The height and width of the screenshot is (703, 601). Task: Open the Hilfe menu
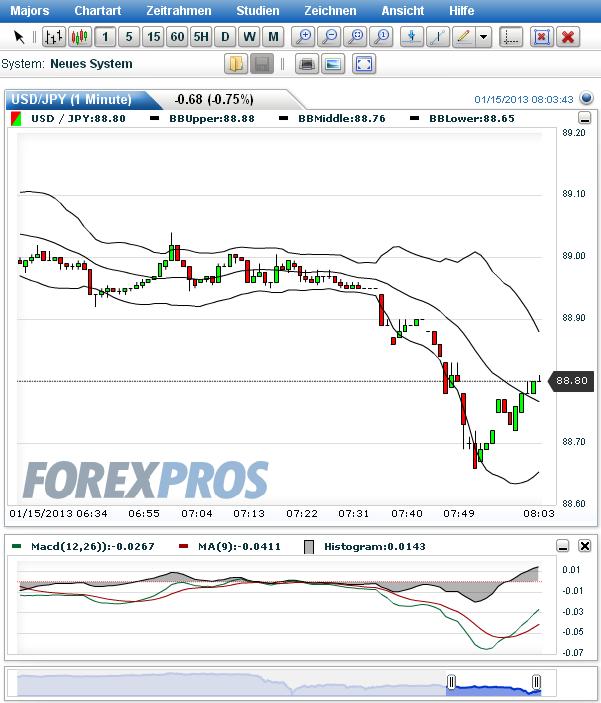click(x=462, y=10)
